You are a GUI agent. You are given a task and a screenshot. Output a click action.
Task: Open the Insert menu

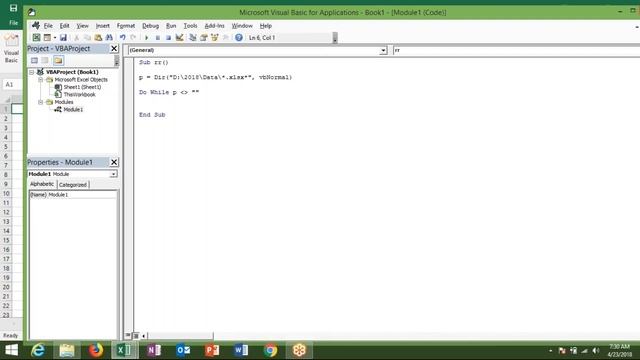102,26
